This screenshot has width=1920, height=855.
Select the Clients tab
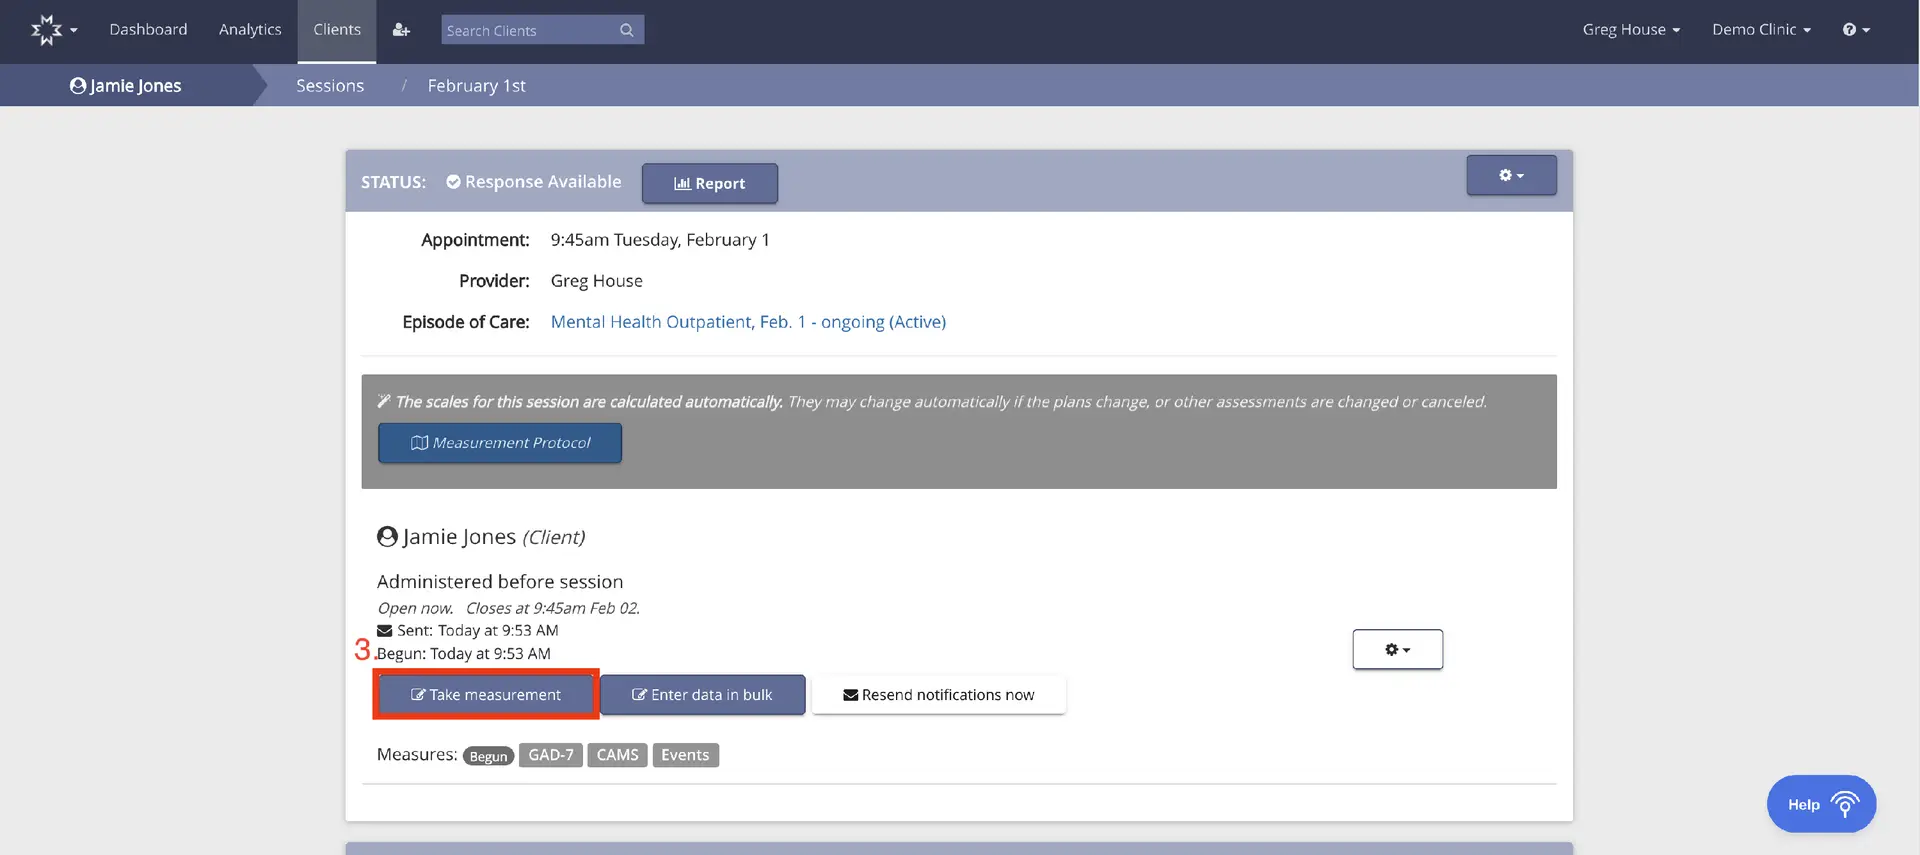point(337,30)
